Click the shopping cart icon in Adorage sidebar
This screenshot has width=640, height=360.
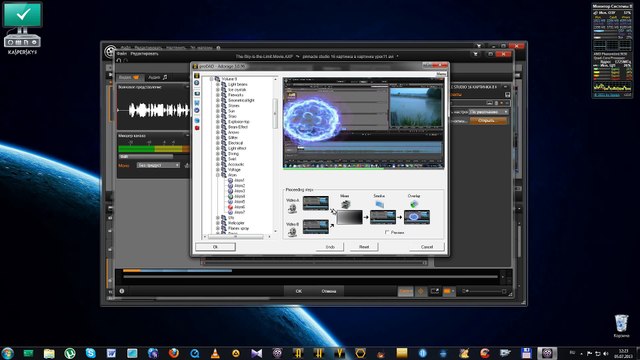[x=197, y=103]
